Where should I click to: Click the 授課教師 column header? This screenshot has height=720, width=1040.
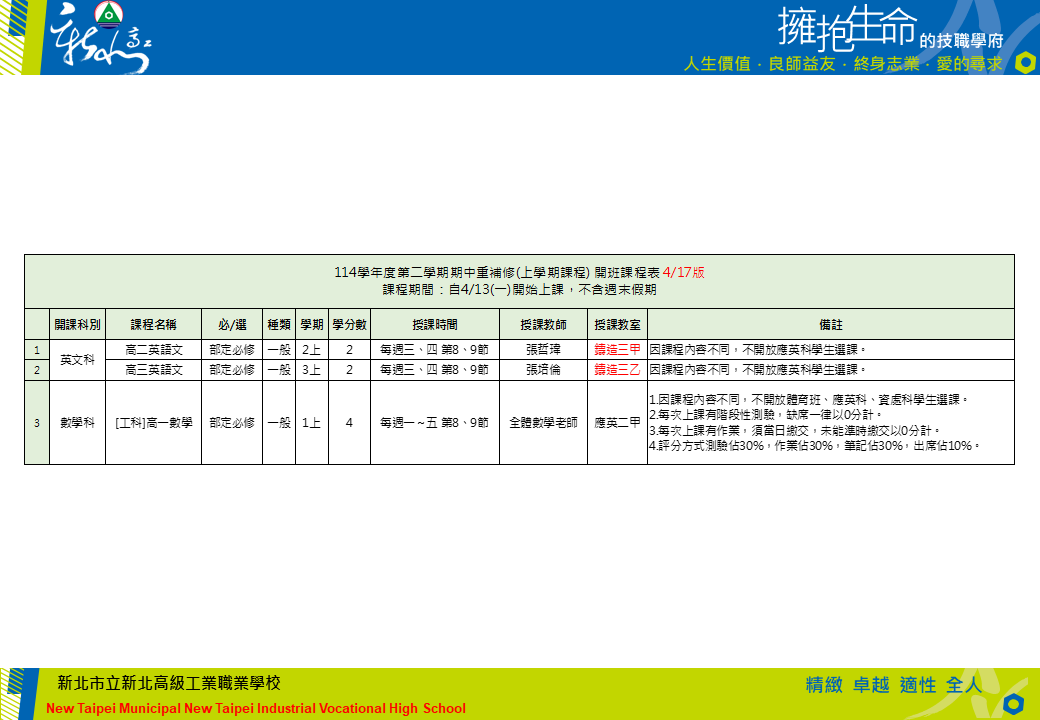(543, 325)
